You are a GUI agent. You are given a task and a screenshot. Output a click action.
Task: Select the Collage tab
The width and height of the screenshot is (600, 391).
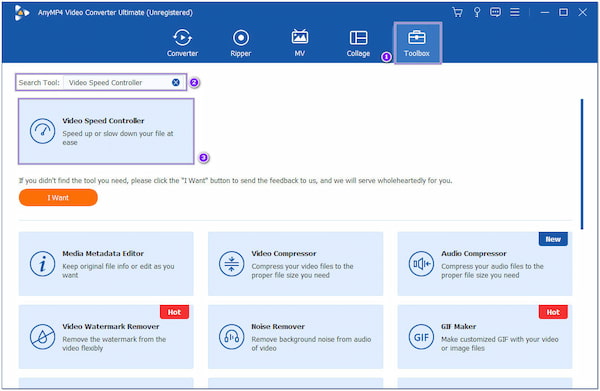(x=358, y=43)
